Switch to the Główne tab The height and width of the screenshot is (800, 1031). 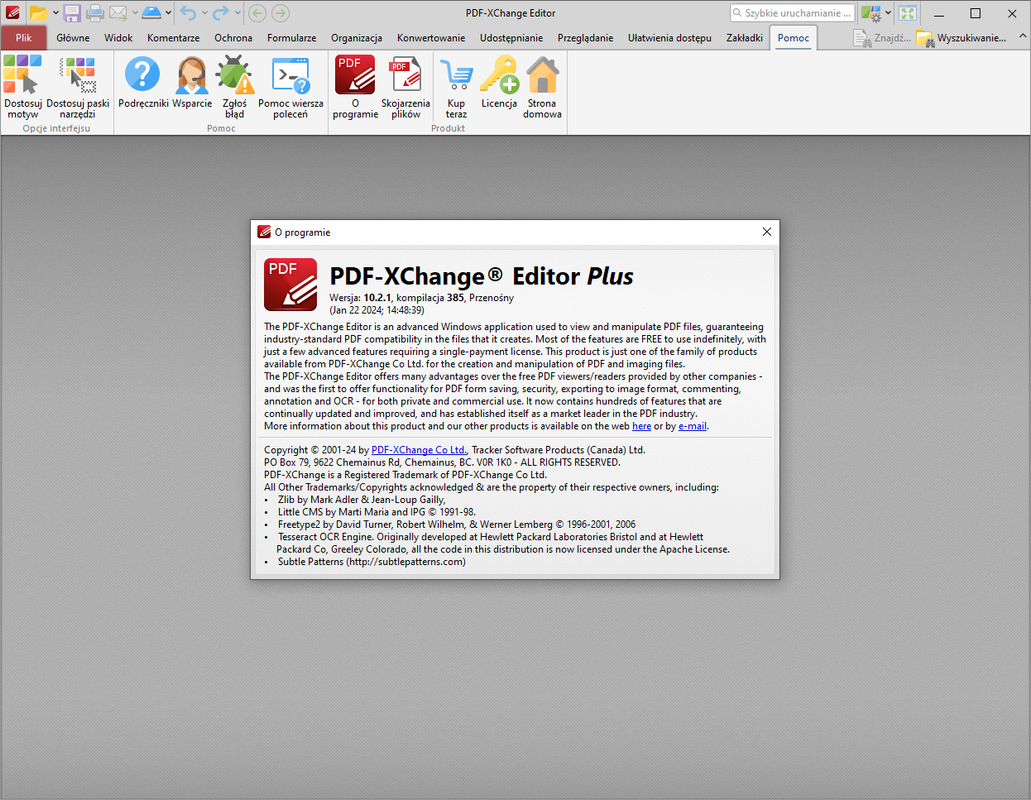click(73, 38)
